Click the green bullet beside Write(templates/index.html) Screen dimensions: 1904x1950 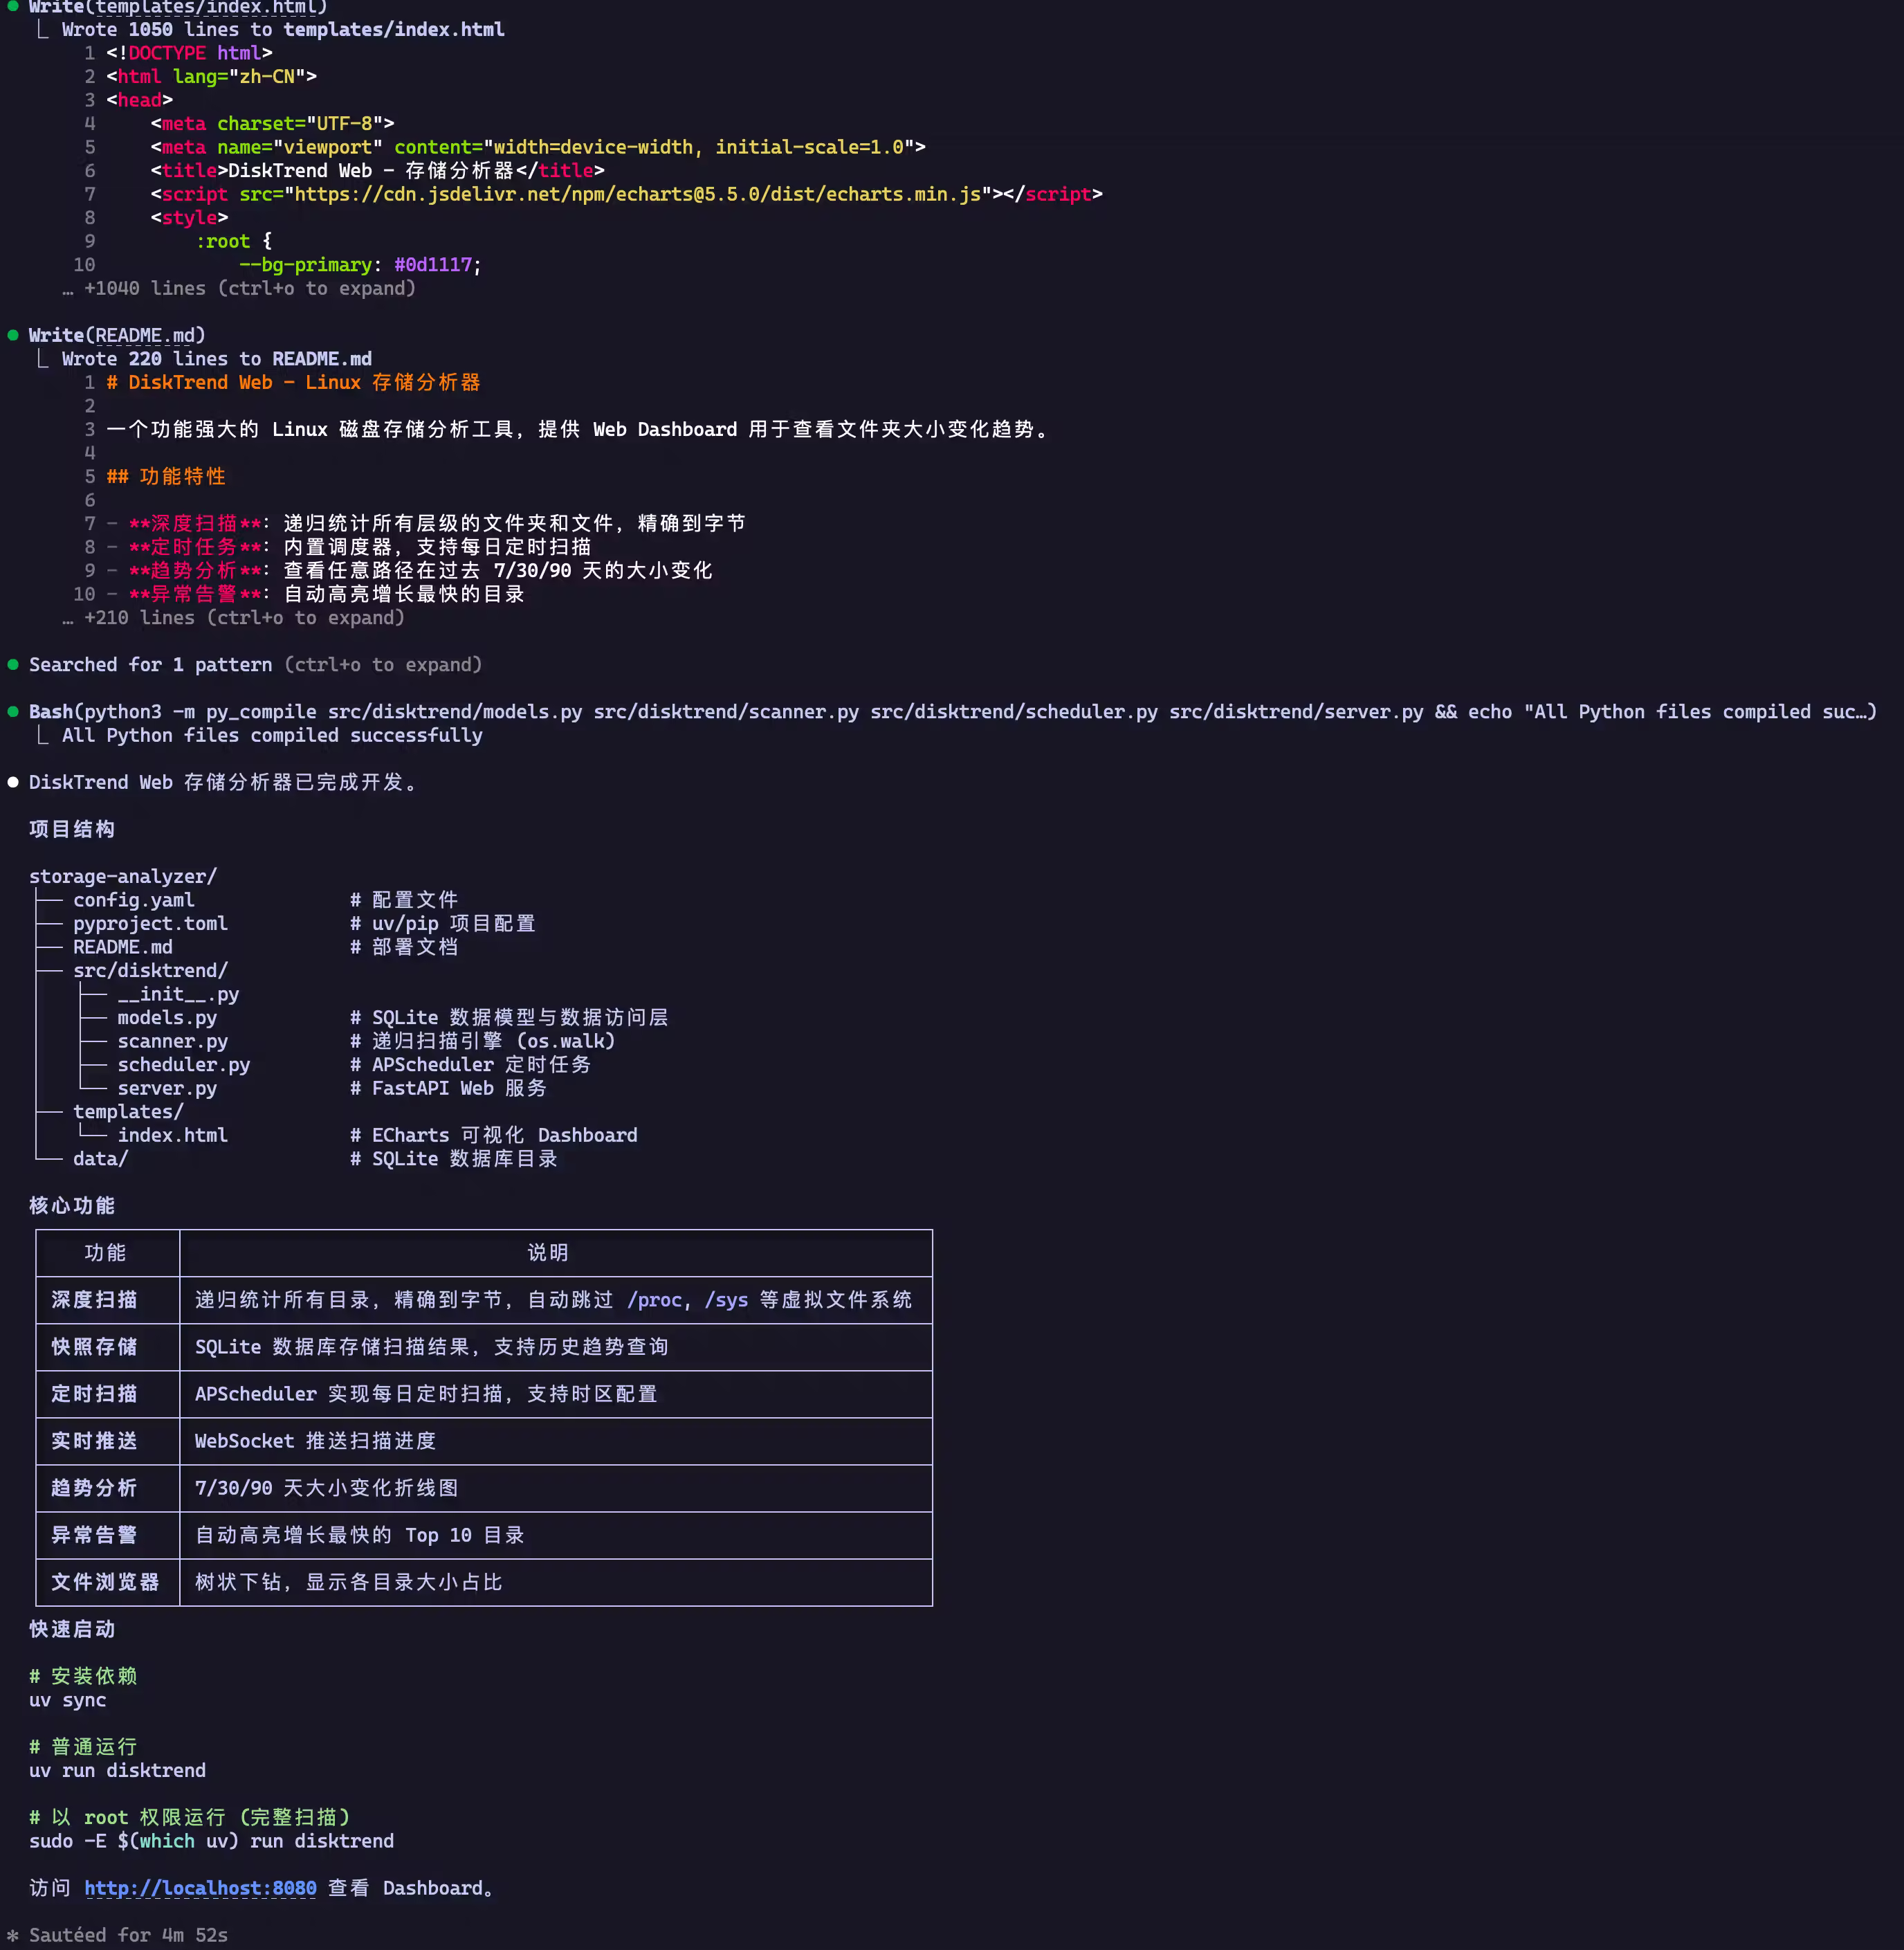click(13, 7)
